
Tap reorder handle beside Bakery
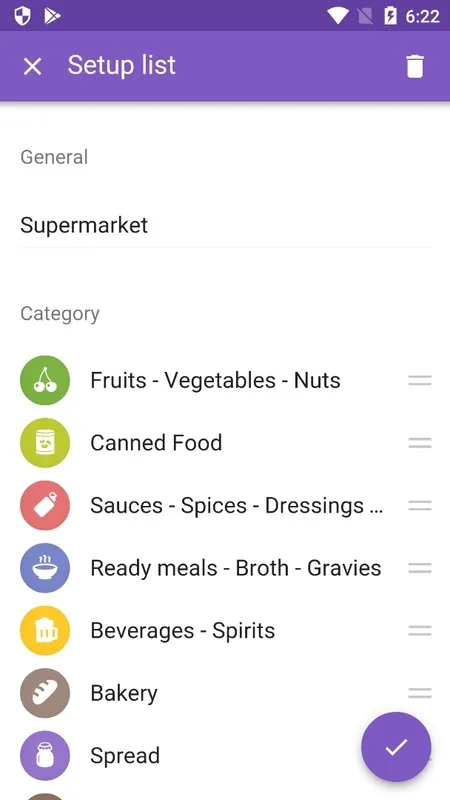pyautogui.click(x=420, y=693)
